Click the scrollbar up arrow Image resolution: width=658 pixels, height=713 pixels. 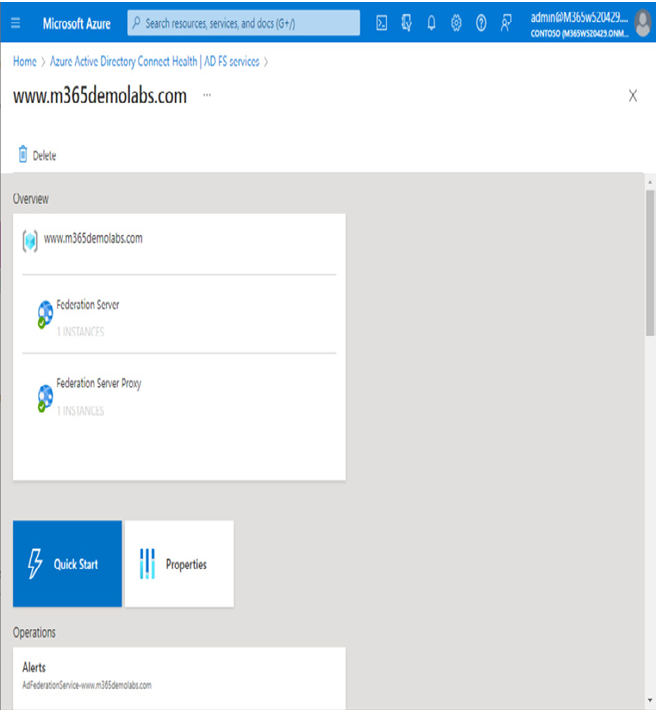click(650, 182)
